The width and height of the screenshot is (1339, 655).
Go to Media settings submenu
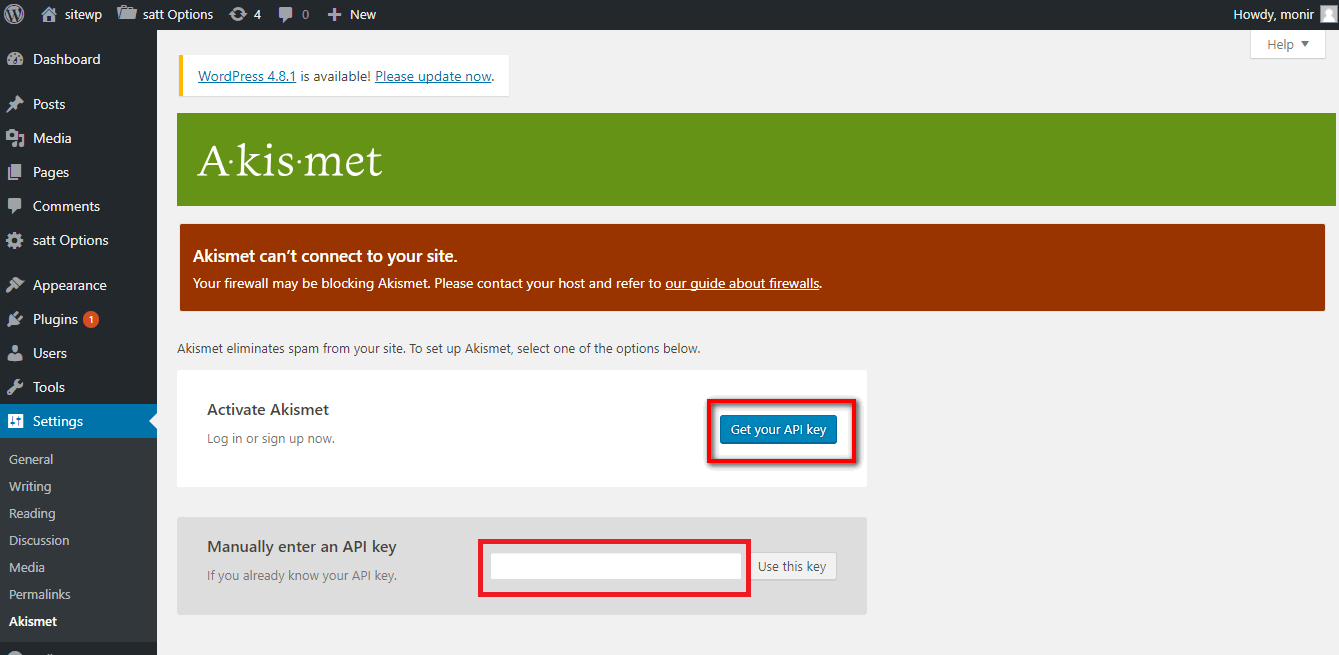point(27,567)
